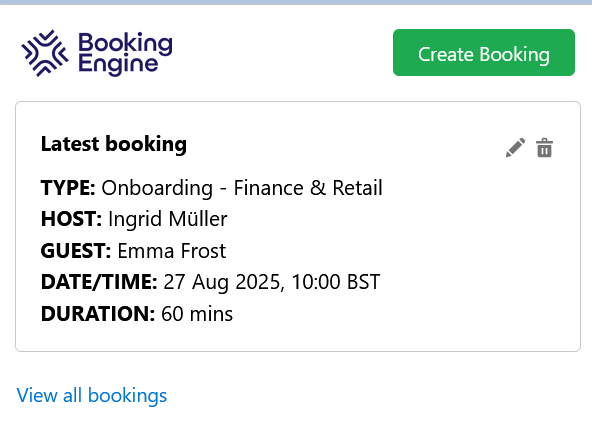Click the blue bar at the top
The width and height of the screenshot is (592, 427).
(x=296, y=2)
